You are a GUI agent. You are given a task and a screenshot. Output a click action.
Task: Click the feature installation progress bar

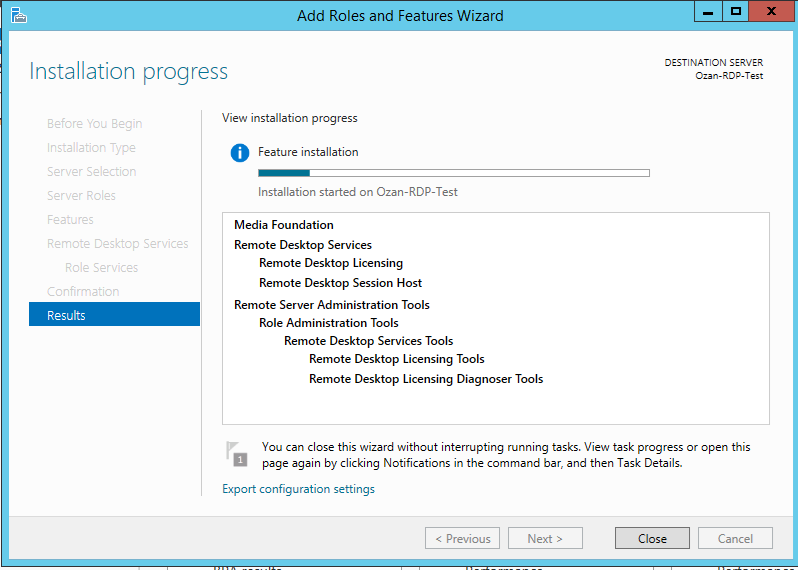[453, 173]
